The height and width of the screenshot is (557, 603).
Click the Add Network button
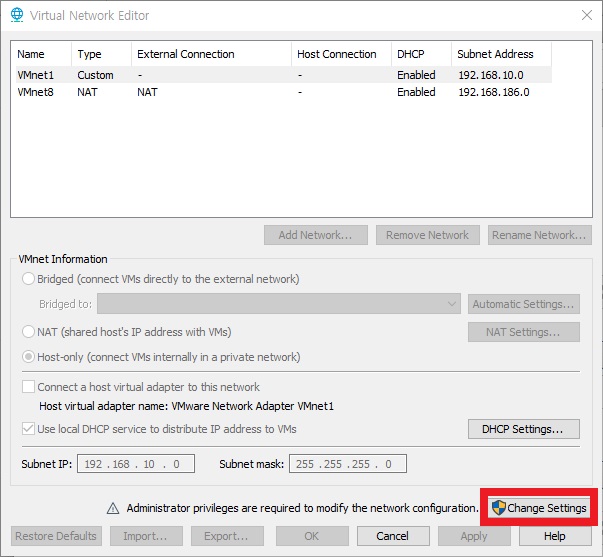316,235
